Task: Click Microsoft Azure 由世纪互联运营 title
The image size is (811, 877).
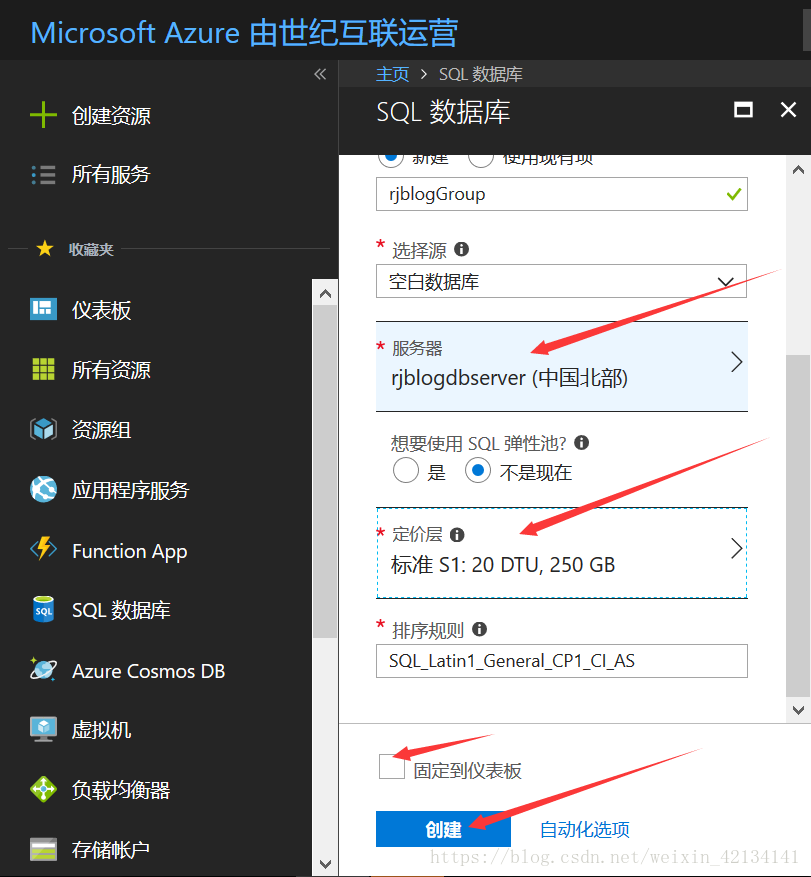Action: (244, 32)
